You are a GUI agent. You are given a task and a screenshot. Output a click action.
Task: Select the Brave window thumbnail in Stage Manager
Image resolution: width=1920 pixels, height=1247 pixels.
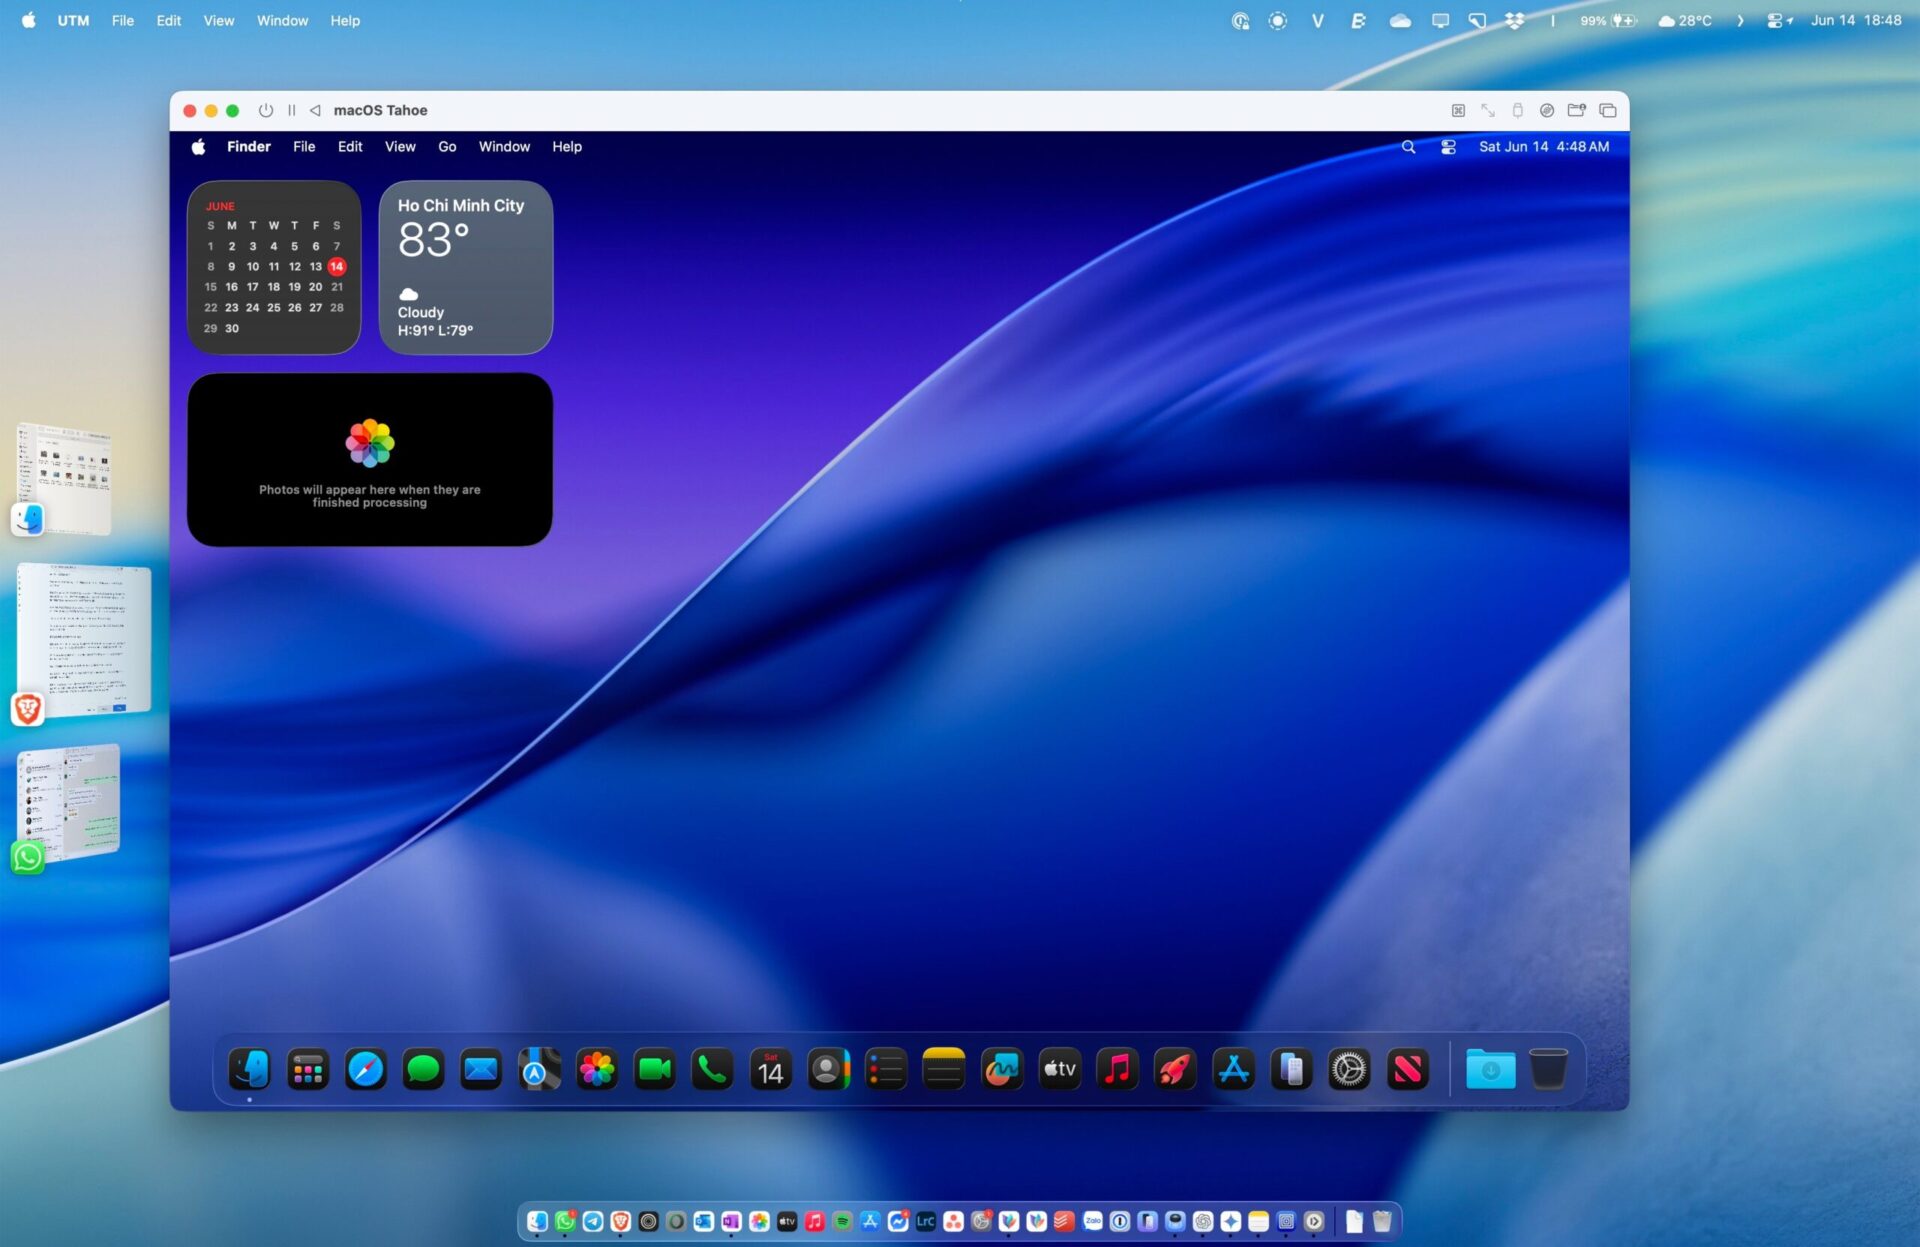[x=85, y=640]
